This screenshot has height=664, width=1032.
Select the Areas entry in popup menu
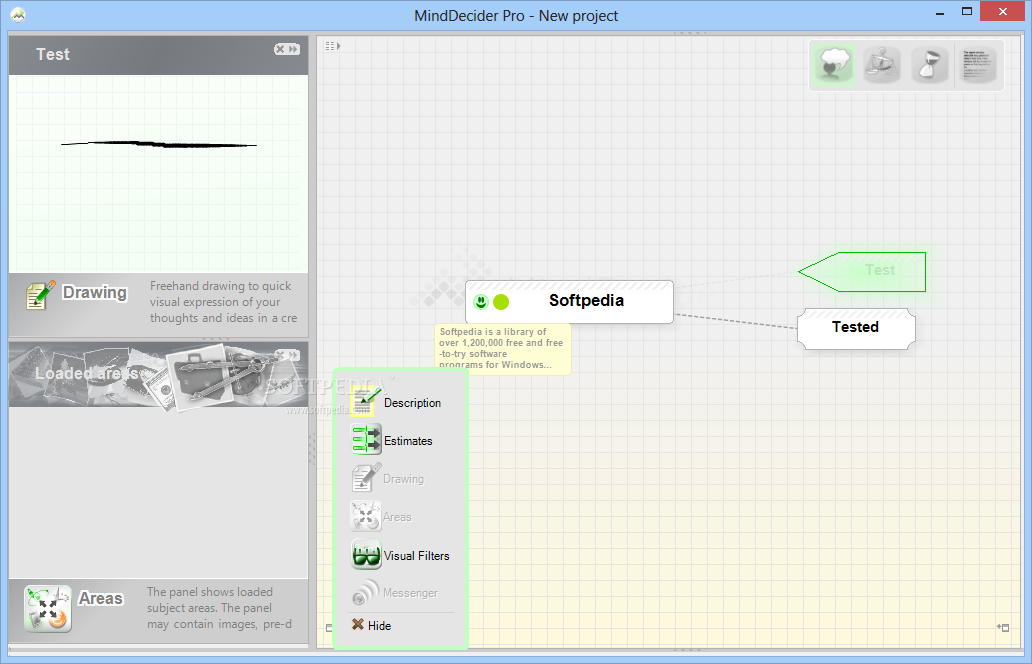click(397, 517)
